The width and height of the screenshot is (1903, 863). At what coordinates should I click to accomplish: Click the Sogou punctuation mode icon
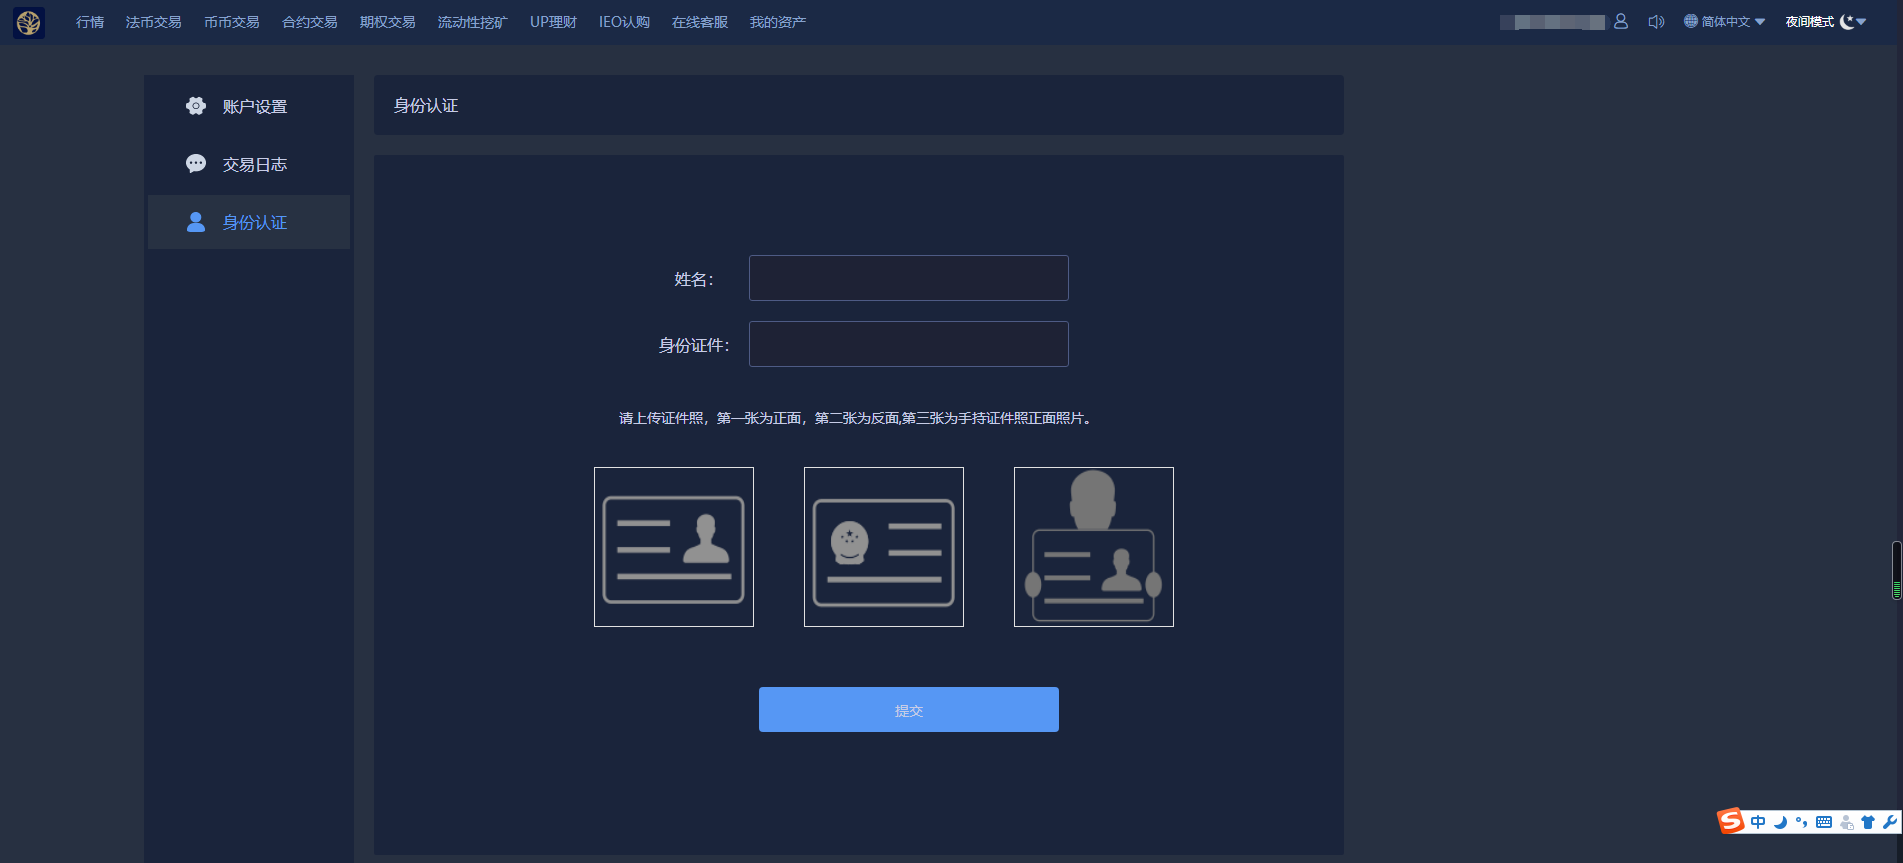[x=1802, y=822]
